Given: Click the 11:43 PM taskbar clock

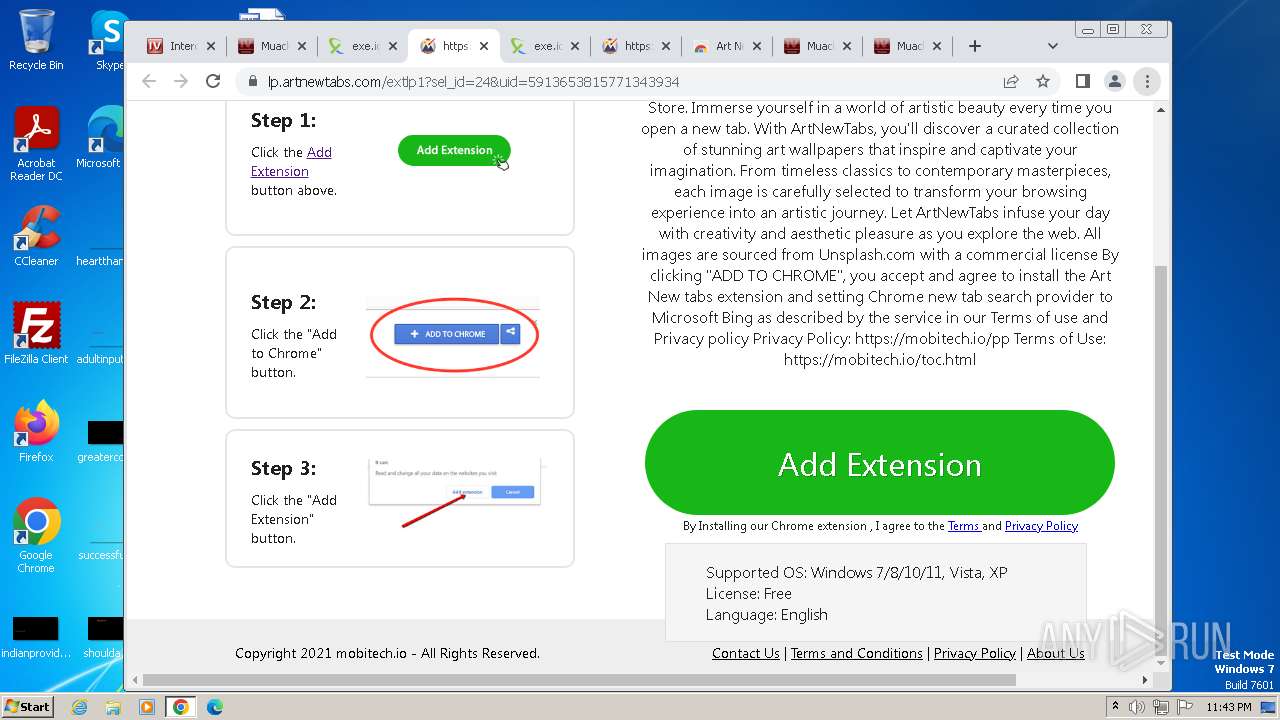Looking at the screenshot, I should tap(1228, 707).
